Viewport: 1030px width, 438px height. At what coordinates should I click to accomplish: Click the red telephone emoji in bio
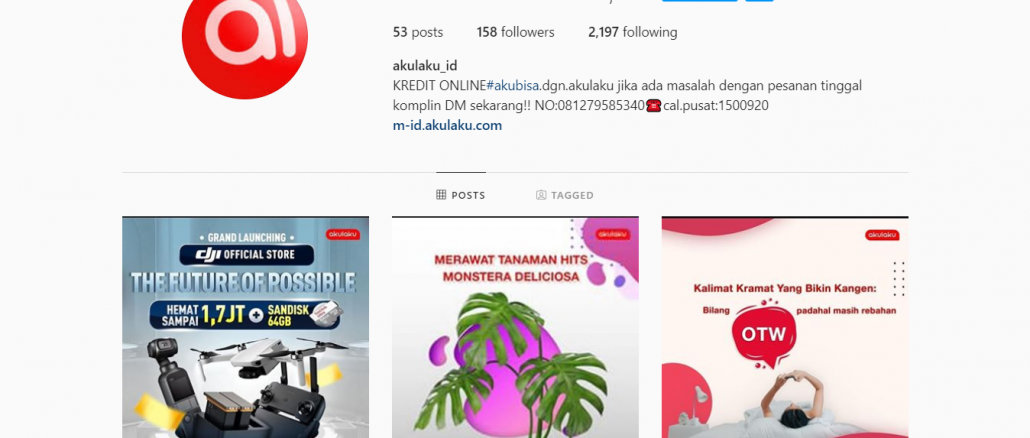(654, 106)
